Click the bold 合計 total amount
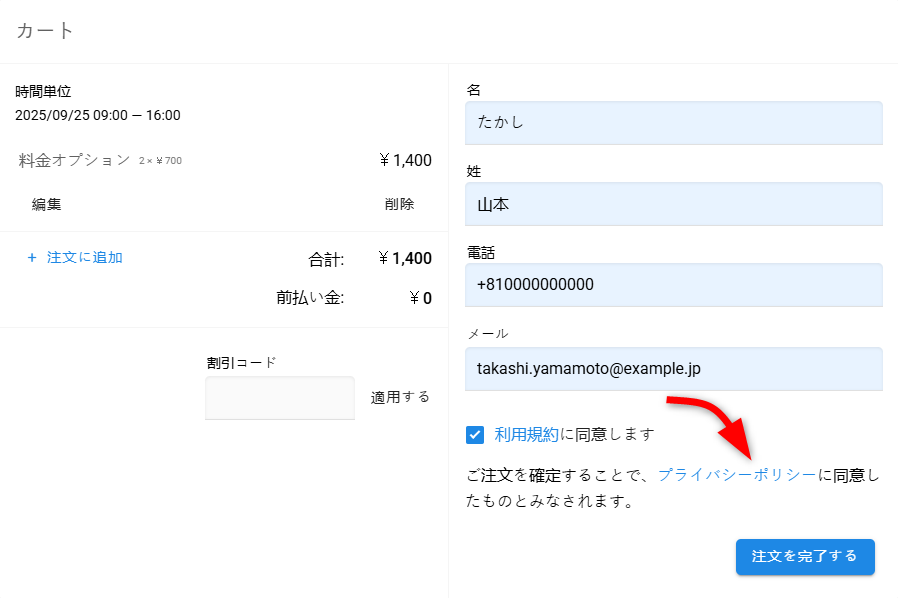The width and height of the screenshot is (898, 598). pos(405,259)
